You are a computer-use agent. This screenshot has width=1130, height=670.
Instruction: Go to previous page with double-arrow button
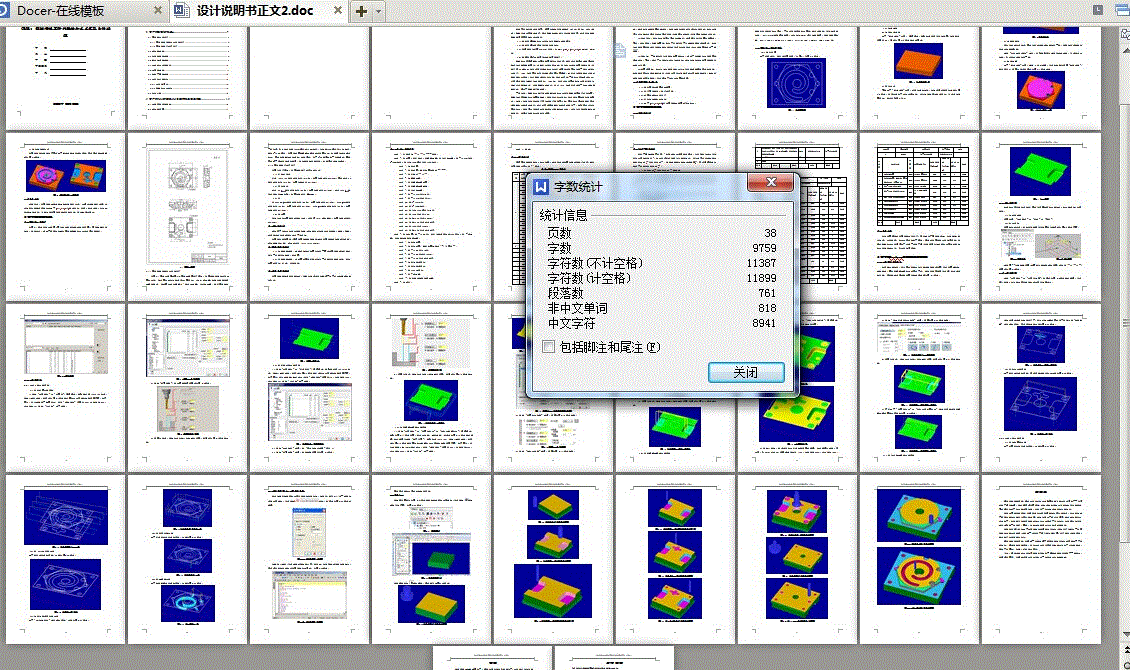pyautogui.click(x=1126, y=649)
